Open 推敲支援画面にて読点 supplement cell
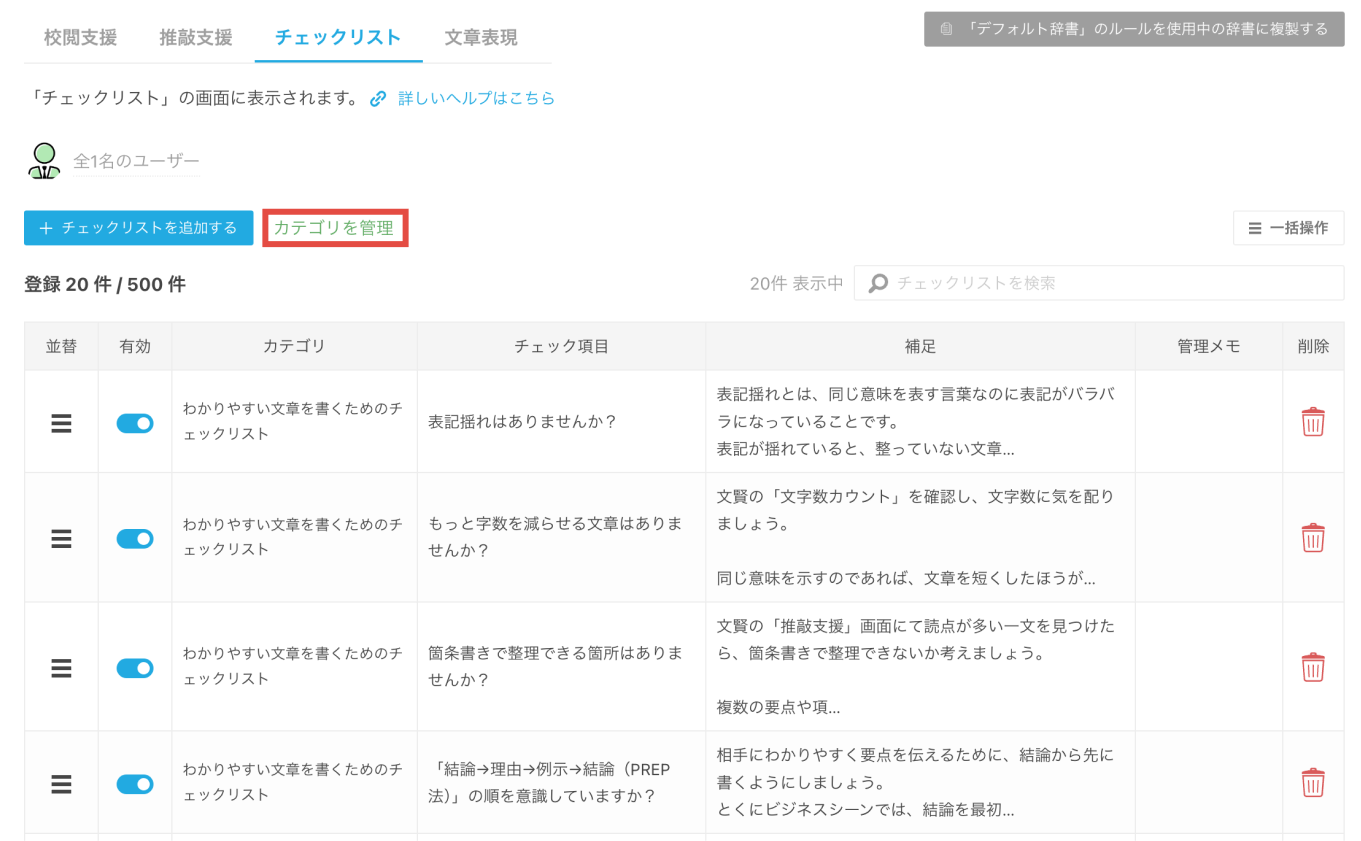Image resolution: width=1361 pixels, height=841 pixels. (x=920, y=667)
